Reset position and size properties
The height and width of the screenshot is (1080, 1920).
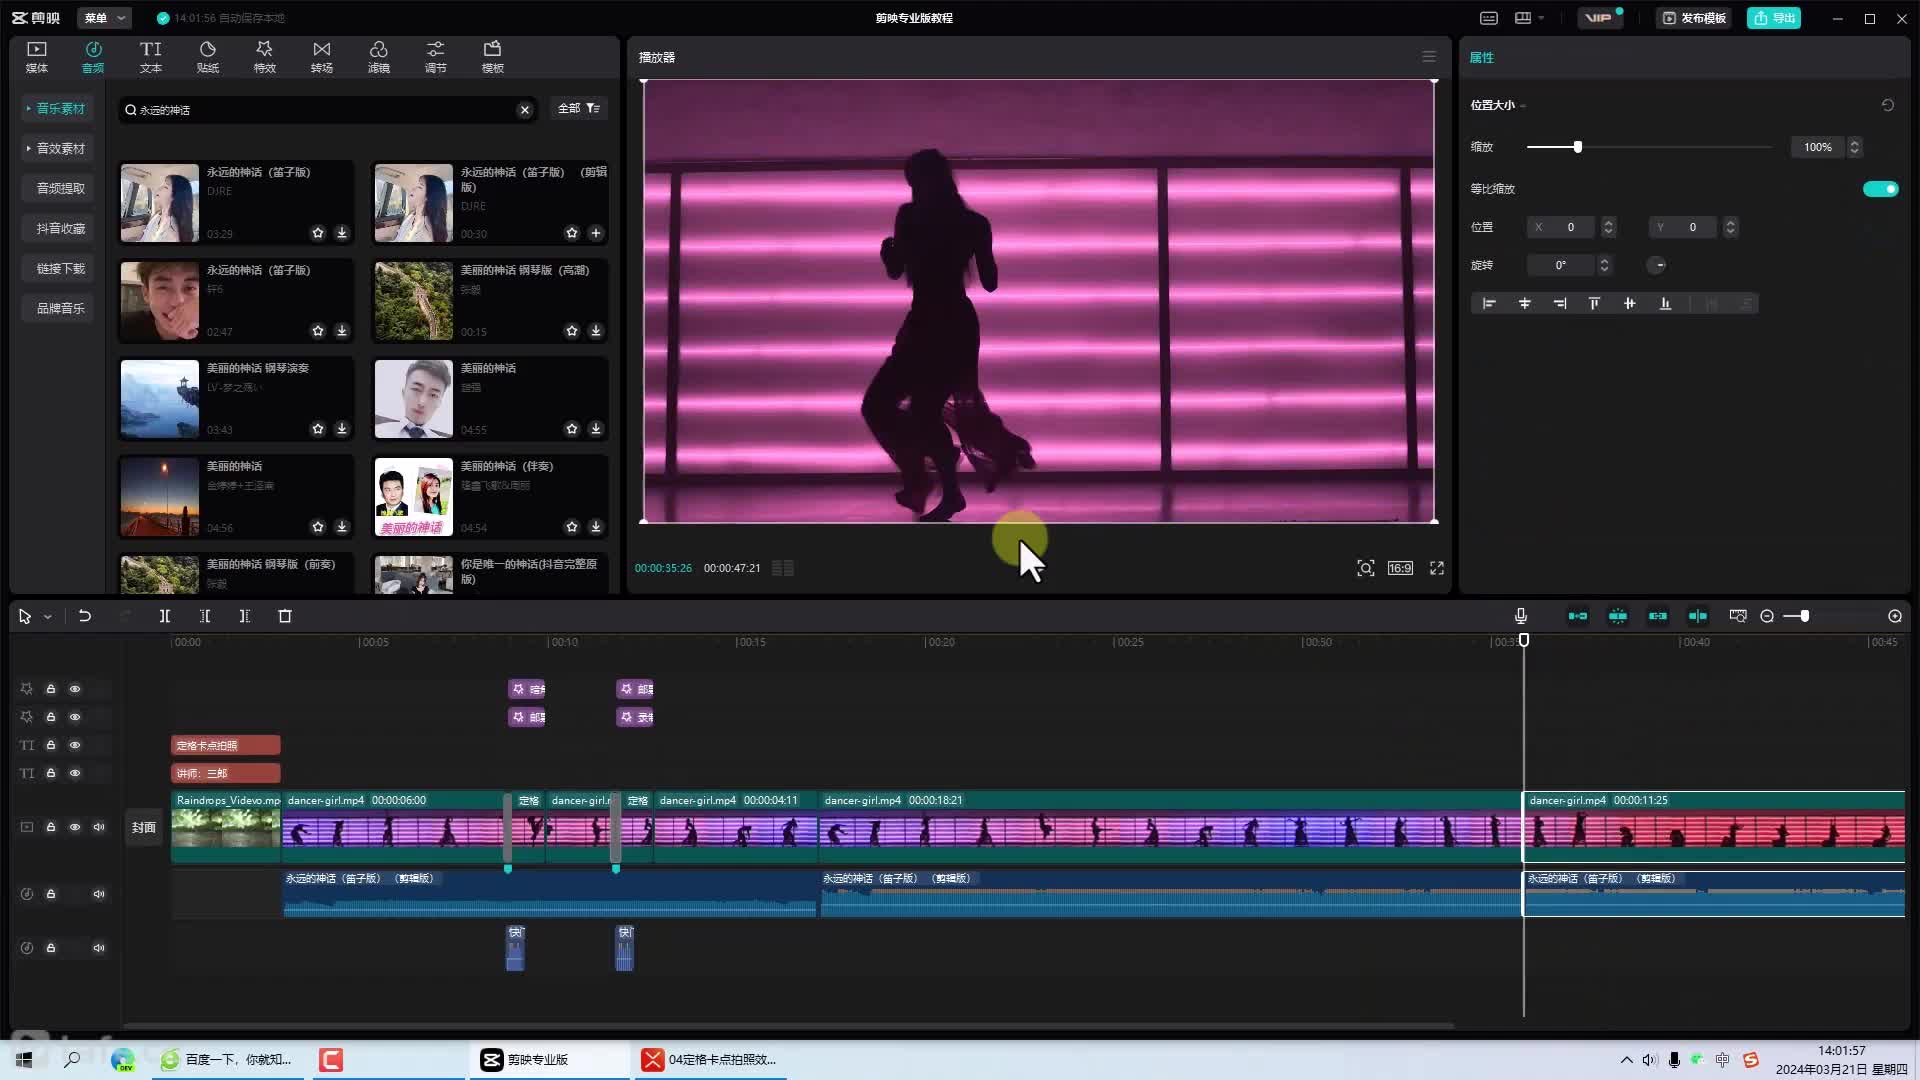(1888, 105)
